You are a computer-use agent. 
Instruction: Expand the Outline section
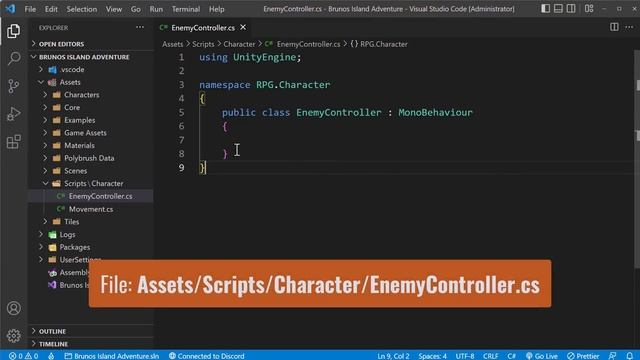click(91, 331)
